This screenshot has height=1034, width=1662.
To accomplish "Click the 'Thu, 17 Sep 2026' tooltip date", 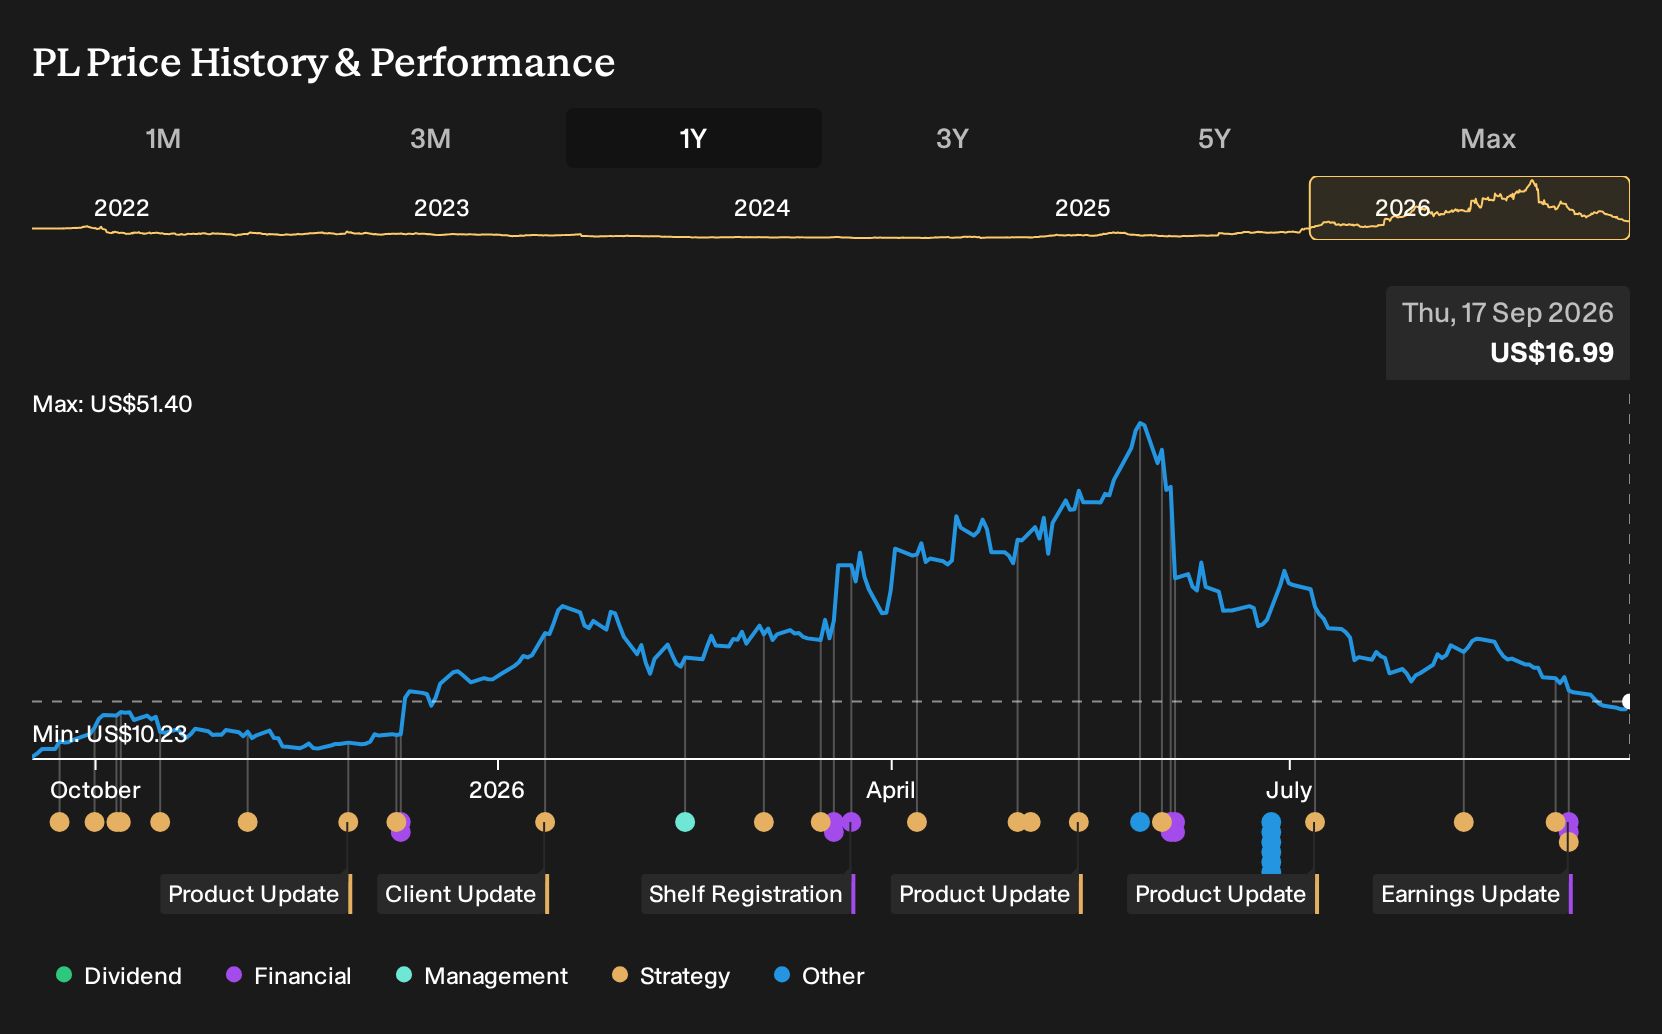I will (x=1507, y=313).
